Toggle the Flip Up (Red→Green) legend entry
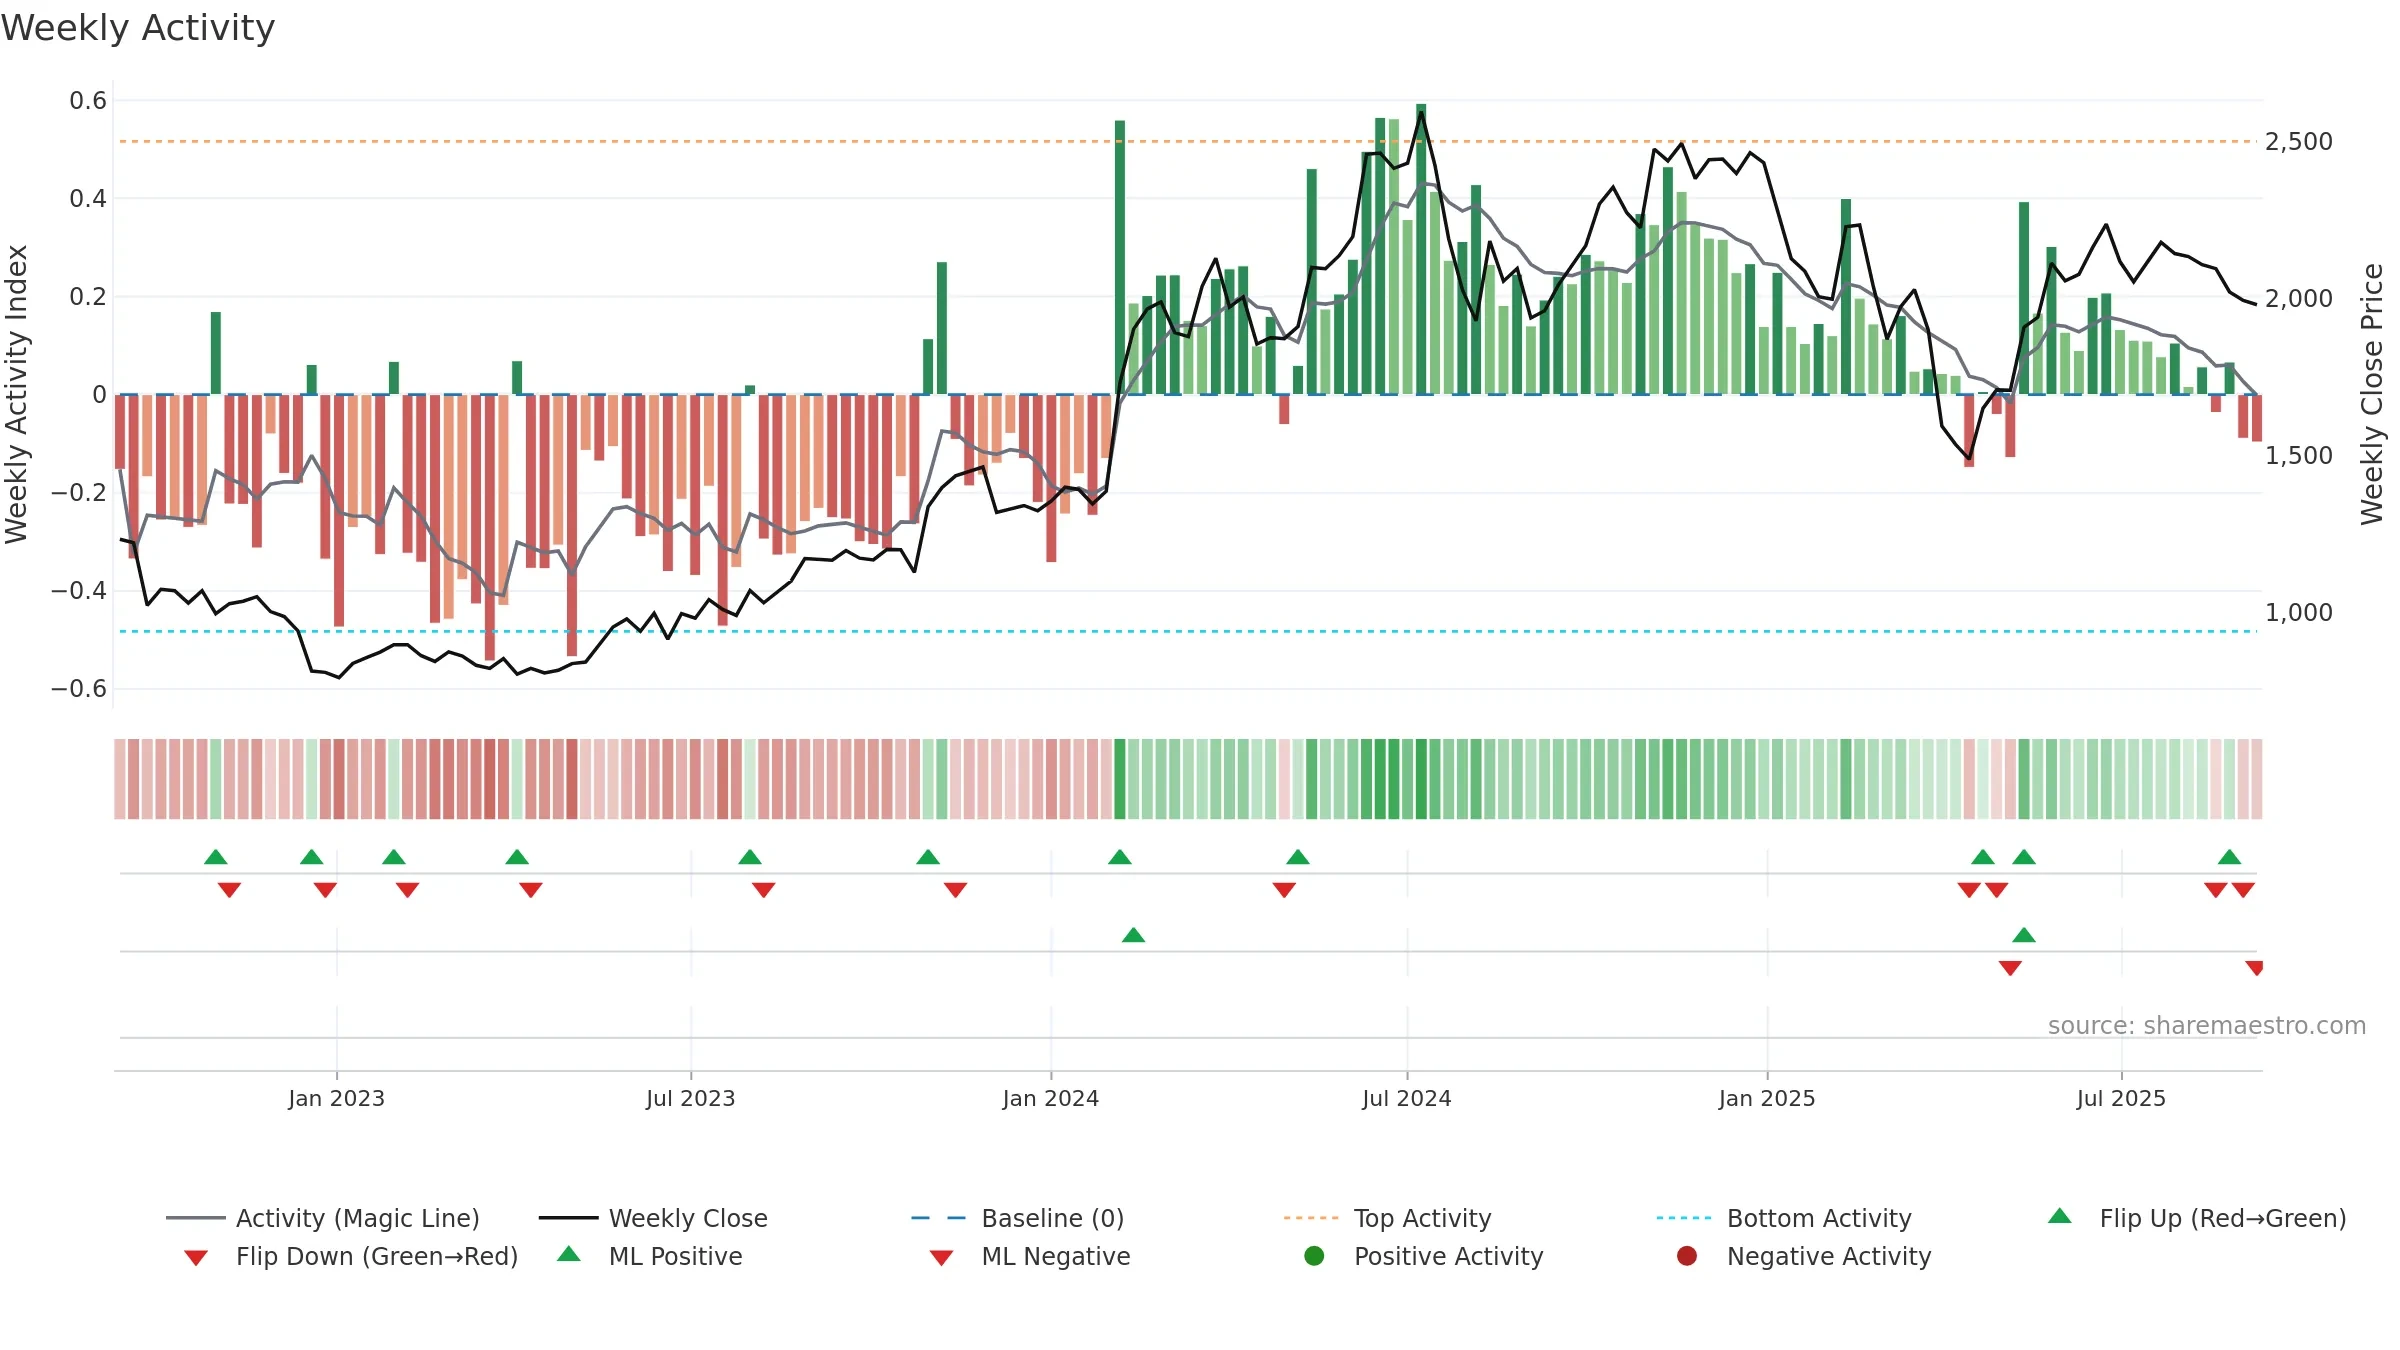The height and width of the screenshot is (1350, 2400). click(2196, 1218)
